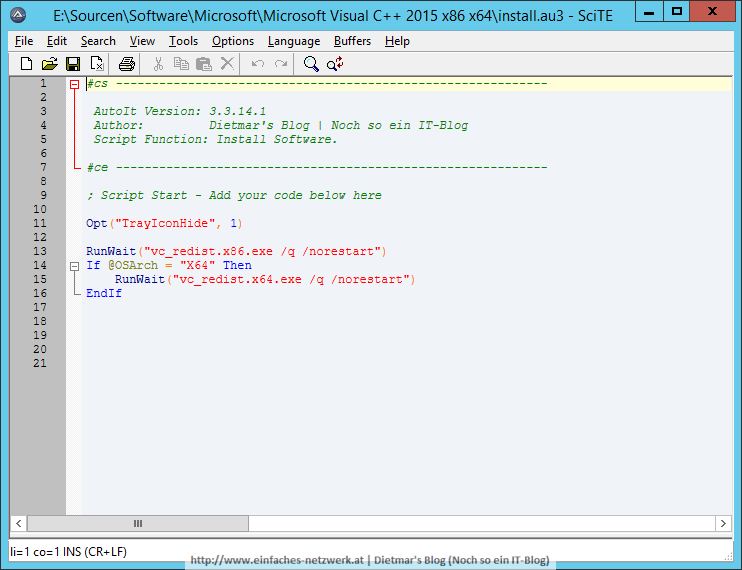Image resolution: width=742 pixels, height=570 pixels.
Task: Click line number 13 in the margin
Action: pos(40,251)
